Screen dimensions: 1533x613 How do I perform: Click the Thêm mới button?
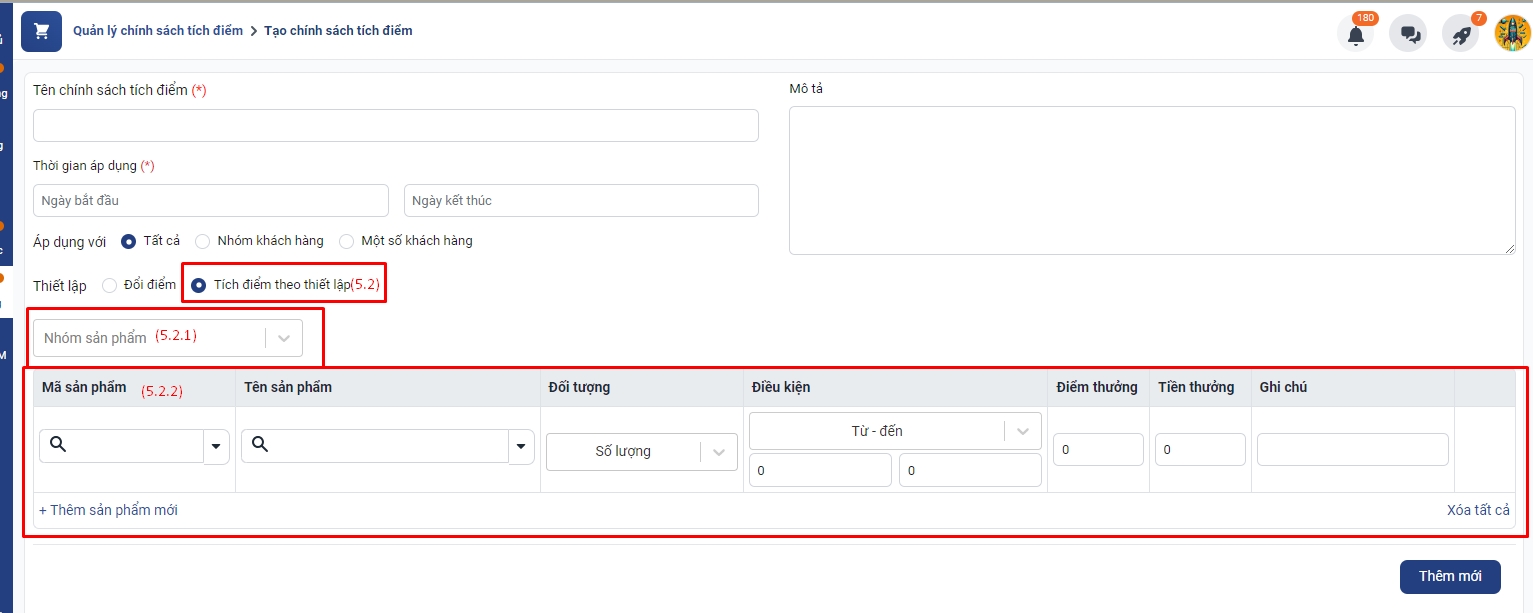point(1449,576)
